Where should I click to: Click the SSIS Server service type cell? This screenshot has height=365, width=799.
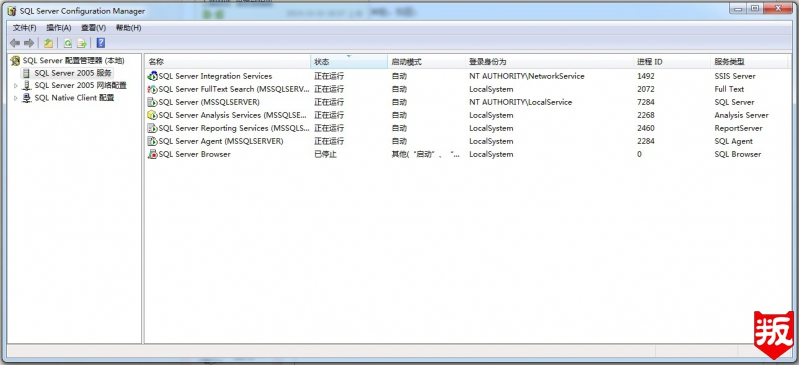tap(735, 76)
